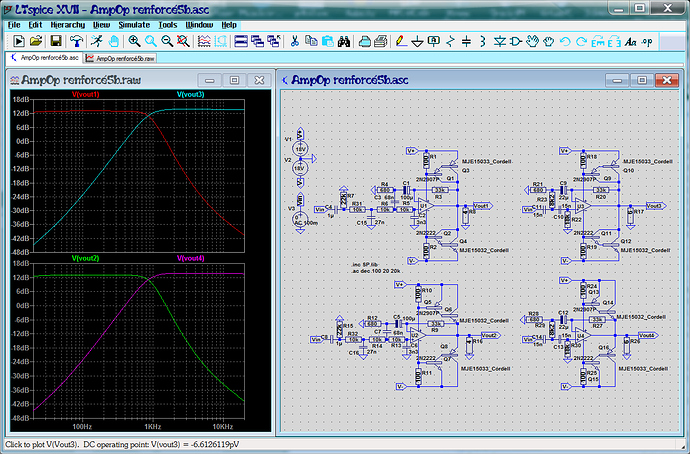The image size is (690, 454).
Task: Switch to the AmpOp renforcé5b.asc tab
Action: 44,58
